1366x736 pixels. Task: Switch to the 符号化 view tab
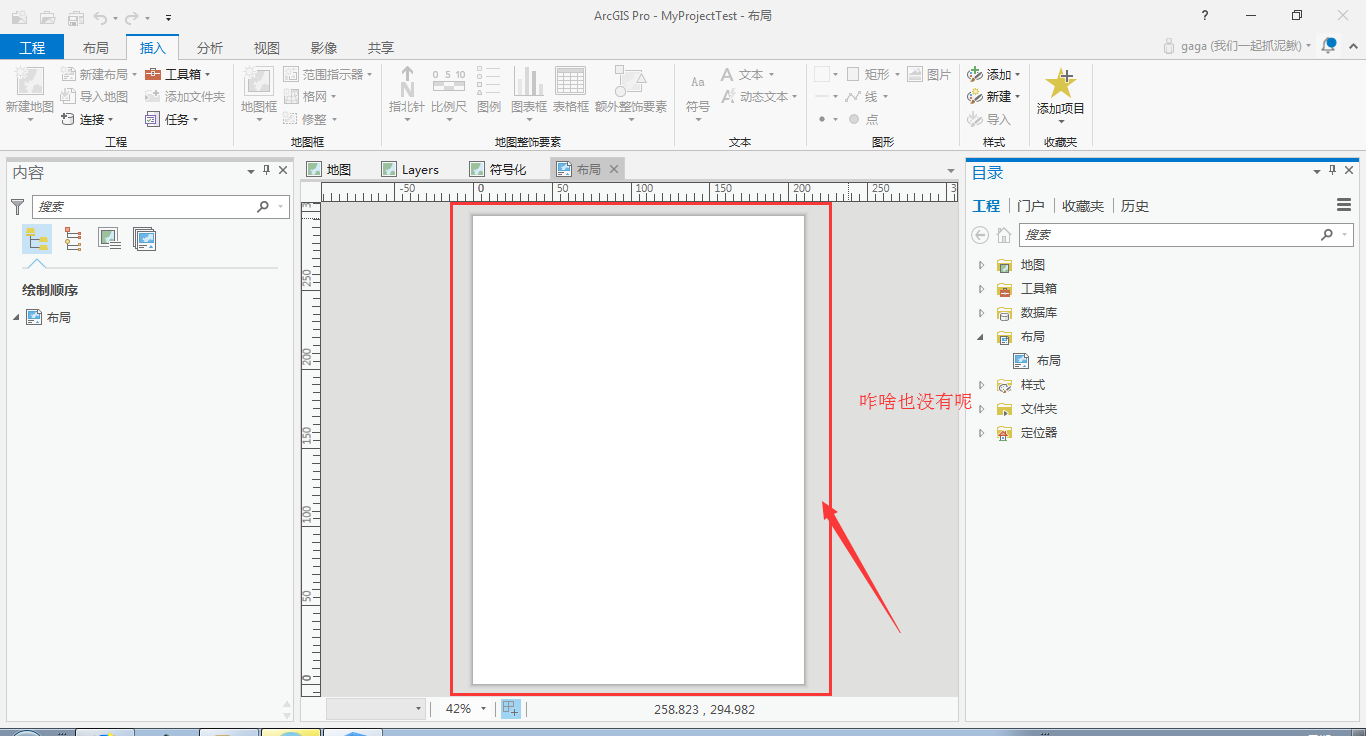tap(498, 169)
